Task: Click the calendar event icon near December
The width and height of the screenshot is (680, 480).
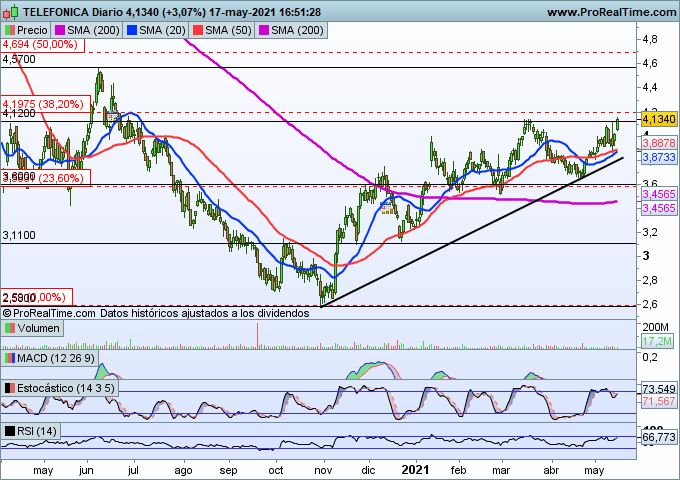Action: [387, 208]
